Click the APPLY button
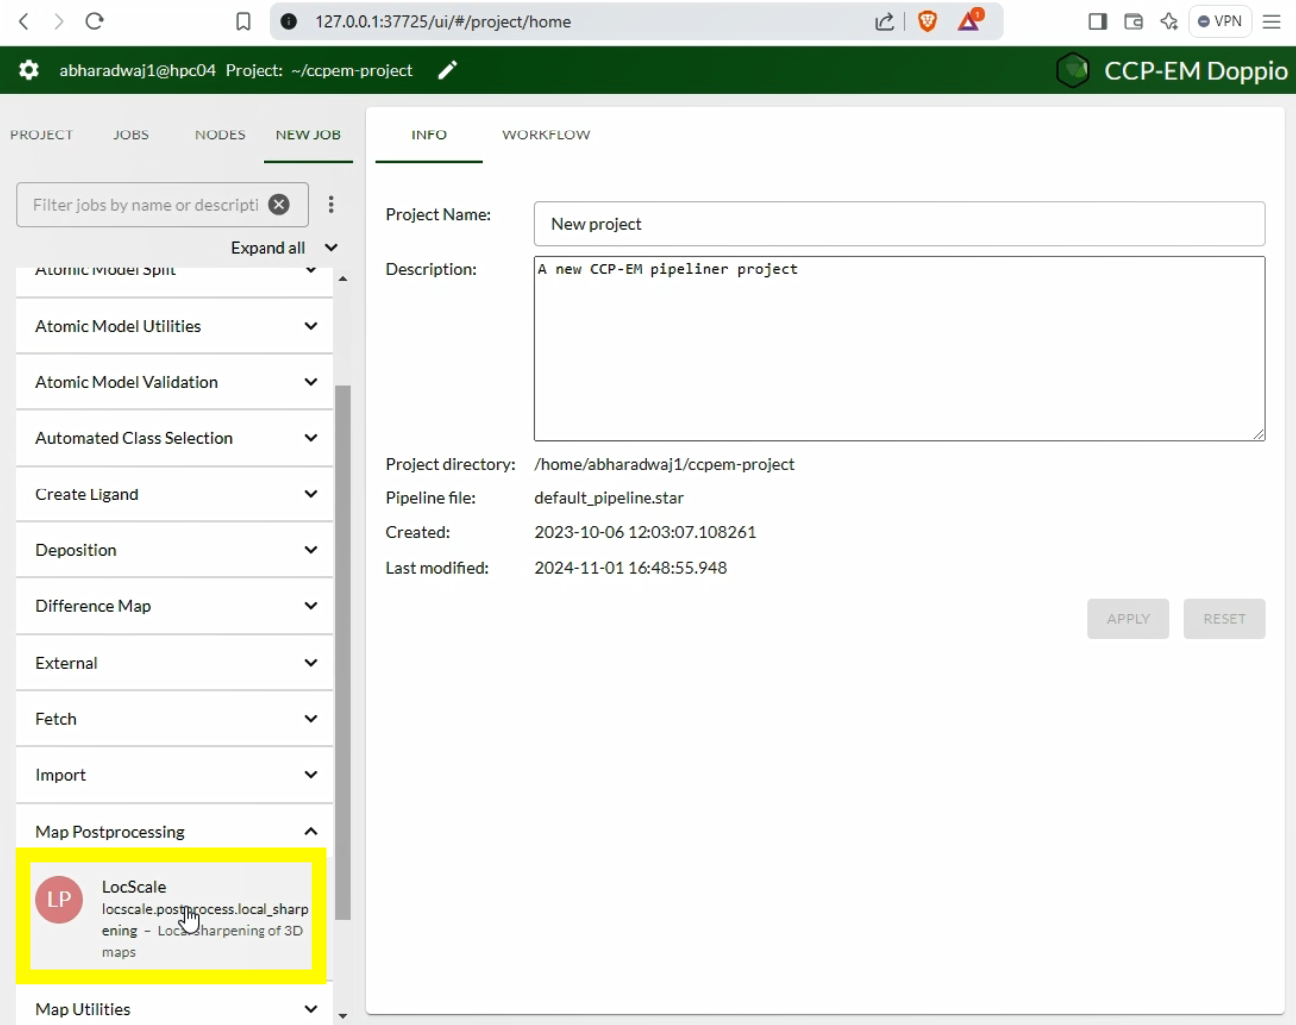Viewport: 1296px width, 1025px height. point(1128,619)
